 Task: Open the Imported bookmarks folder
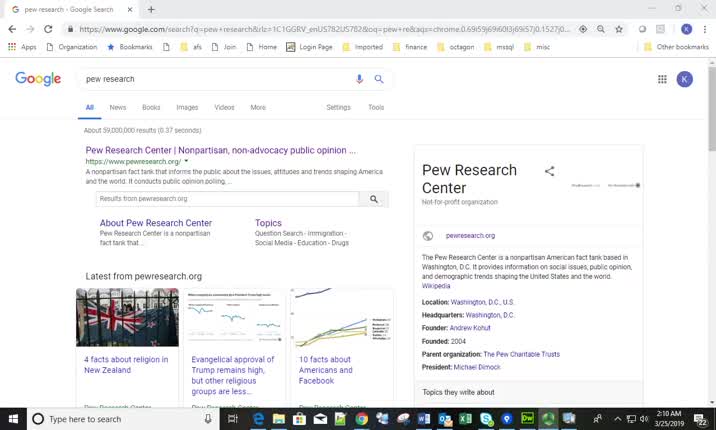click(363, 47)
